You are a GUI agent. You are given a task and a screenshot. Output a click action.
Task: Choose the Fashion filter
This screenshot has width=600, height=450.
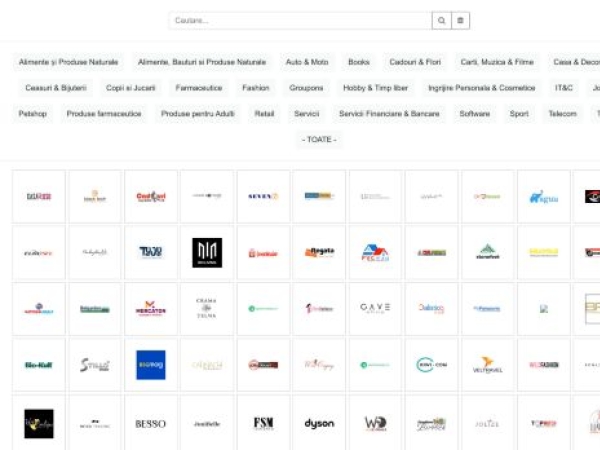tap(256, 88)
